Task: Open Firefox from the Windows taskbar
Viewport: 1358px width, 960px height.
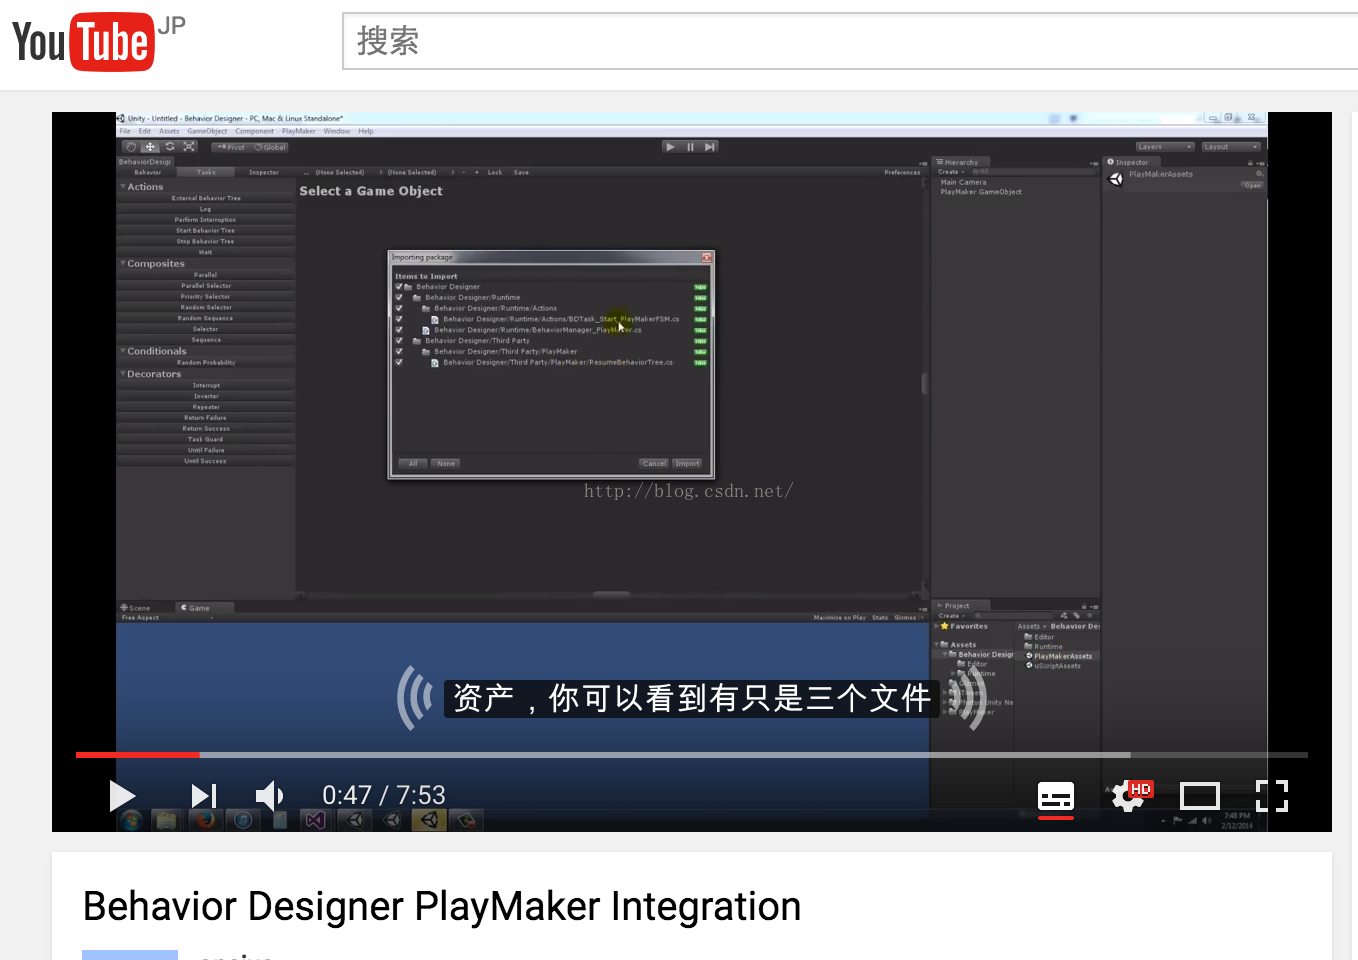Action: [x=204, y=820]
